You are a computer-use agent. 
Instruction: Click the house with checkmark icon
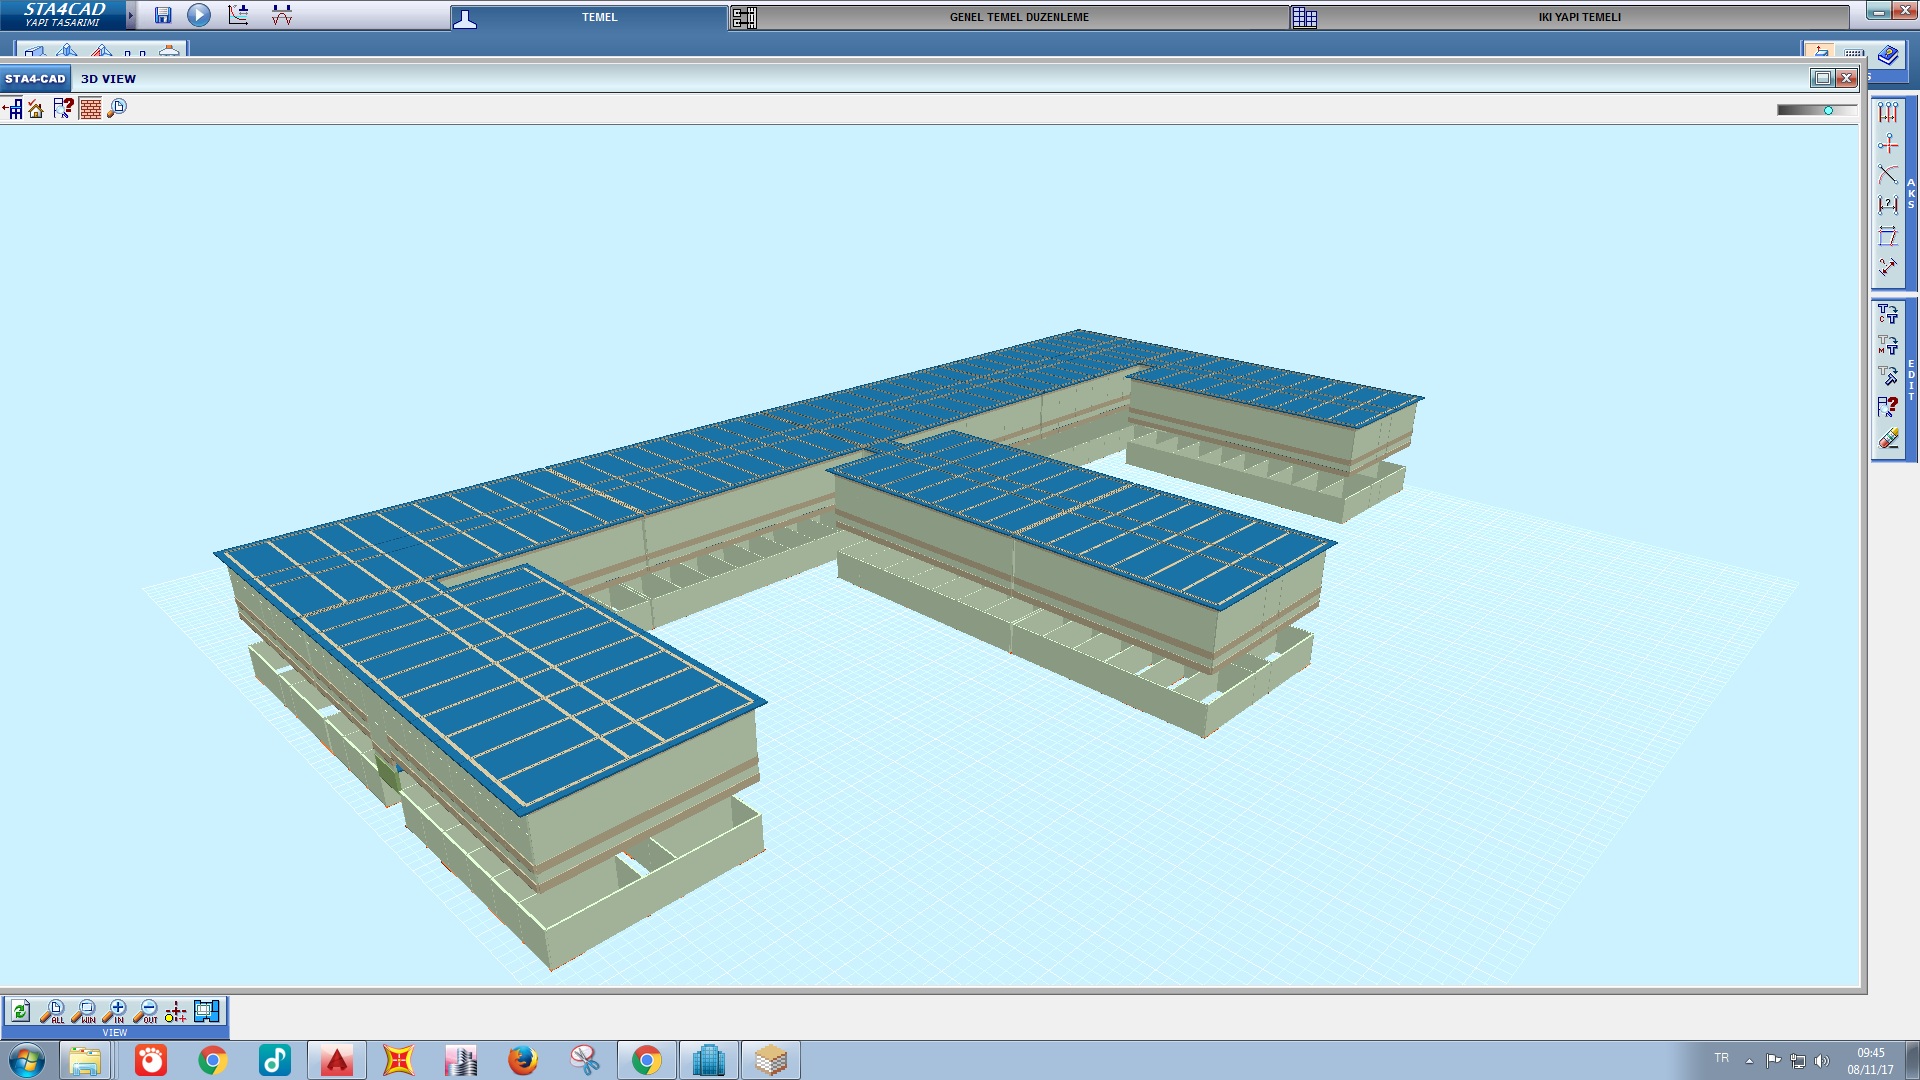(36, 108)
